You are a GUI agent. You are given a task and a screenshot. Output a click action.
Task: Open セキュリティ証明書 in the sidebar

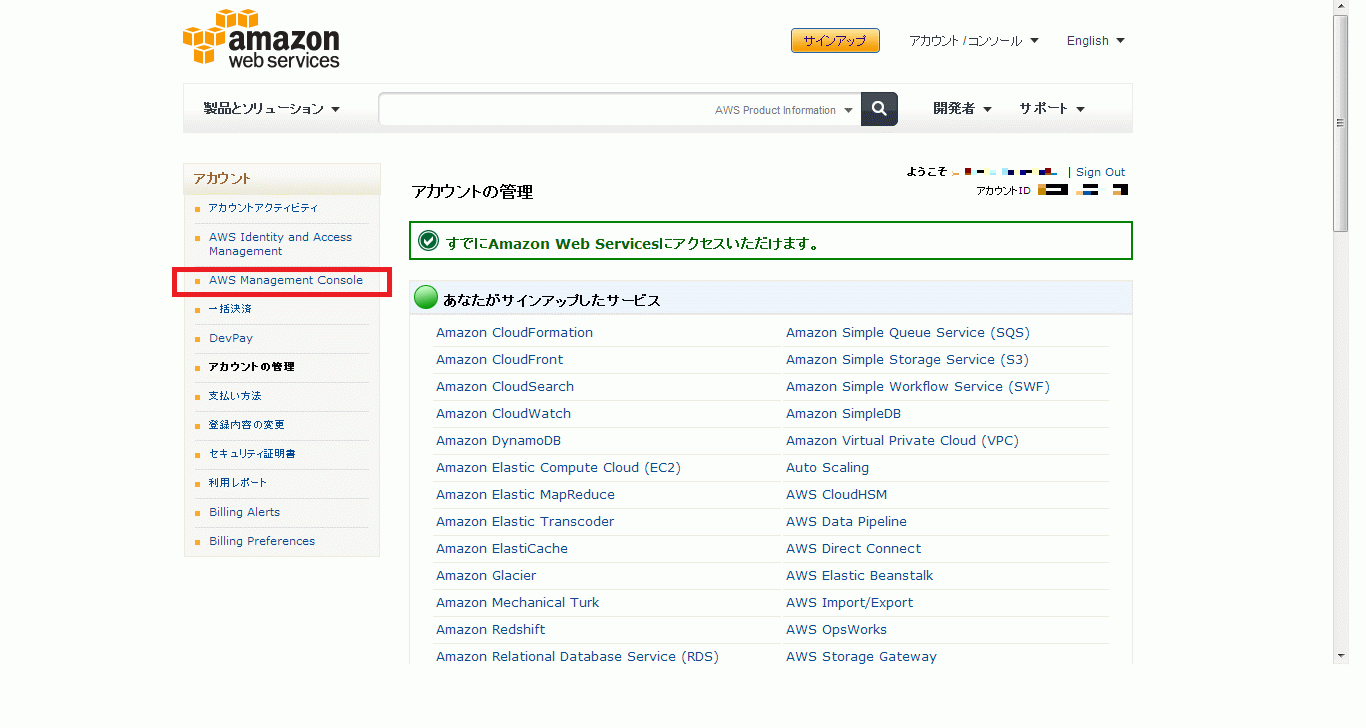coord(252,454)
